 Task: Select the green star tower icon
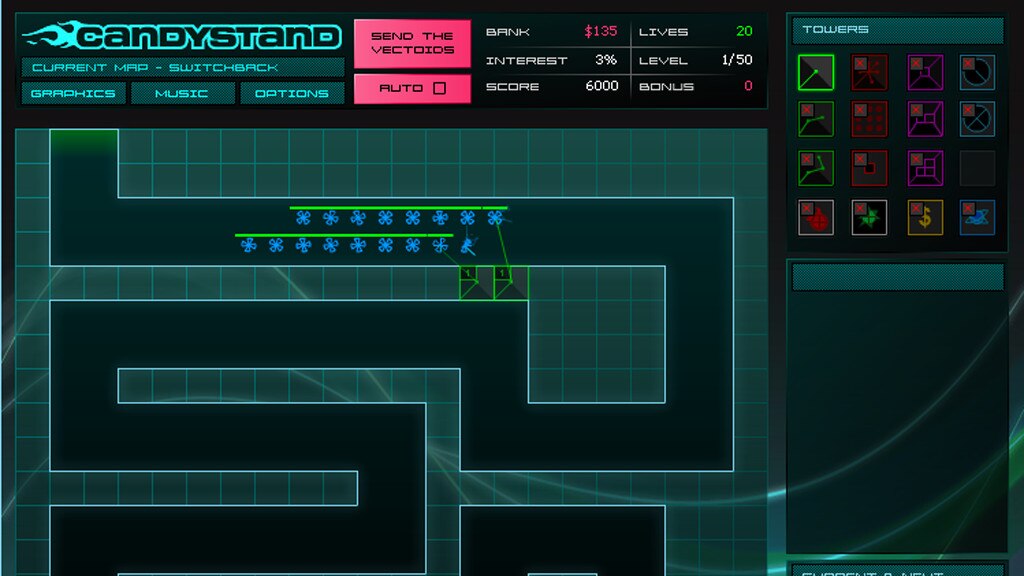tap(869, 217)
